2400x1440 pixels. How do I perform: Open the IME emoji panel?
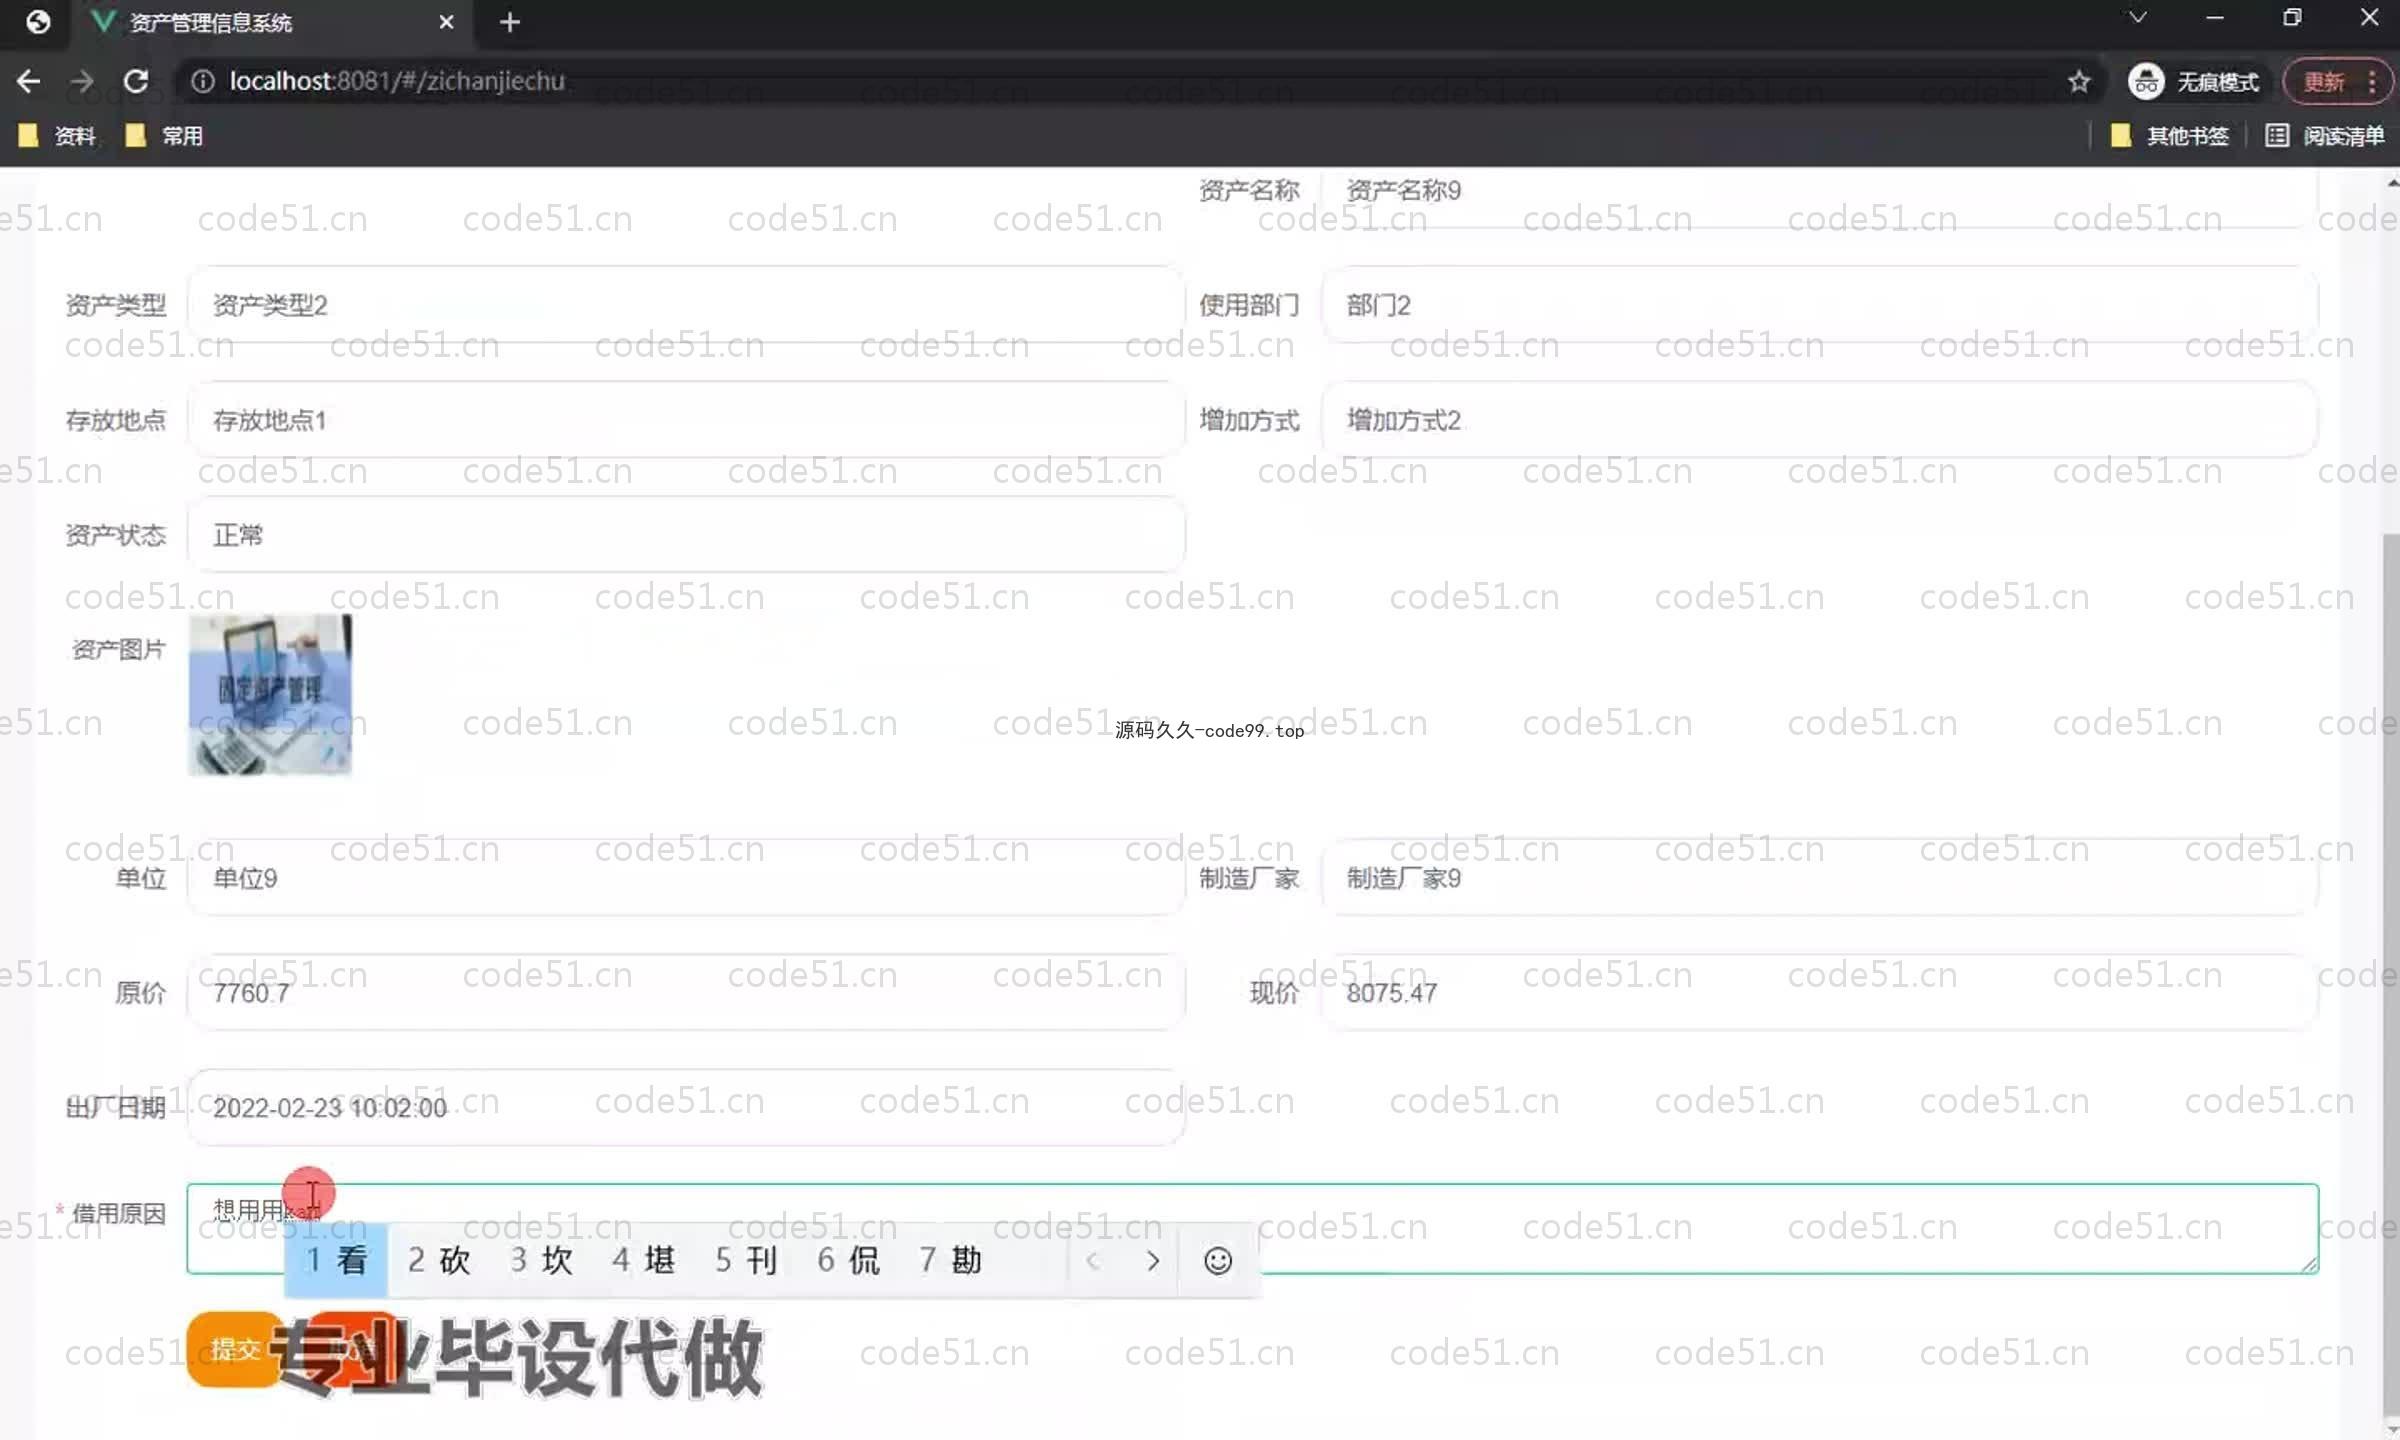coord(1218,1261)
